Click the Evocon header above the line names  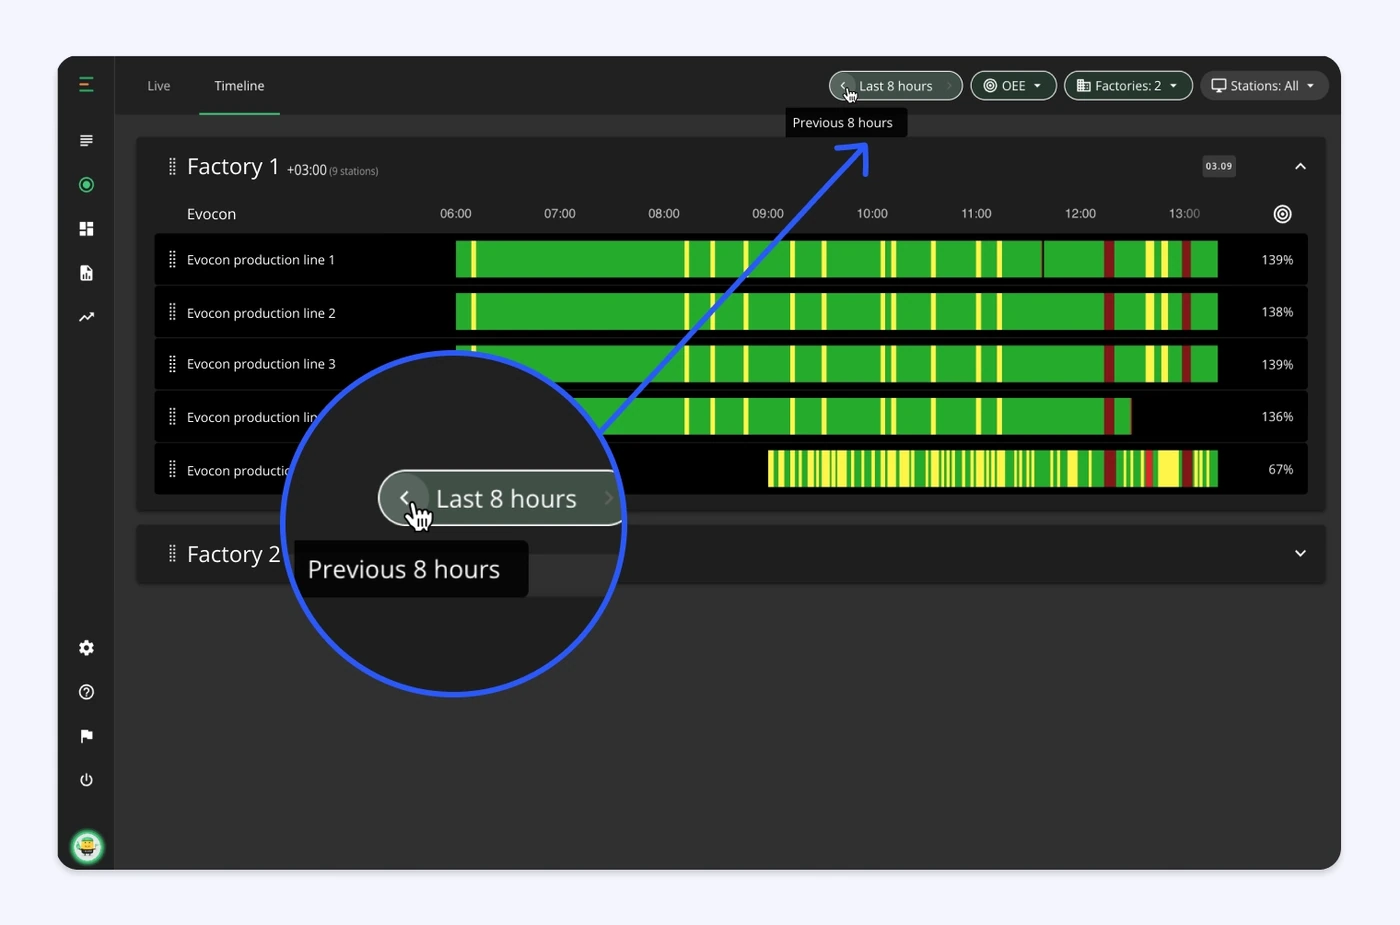(211, 214)
